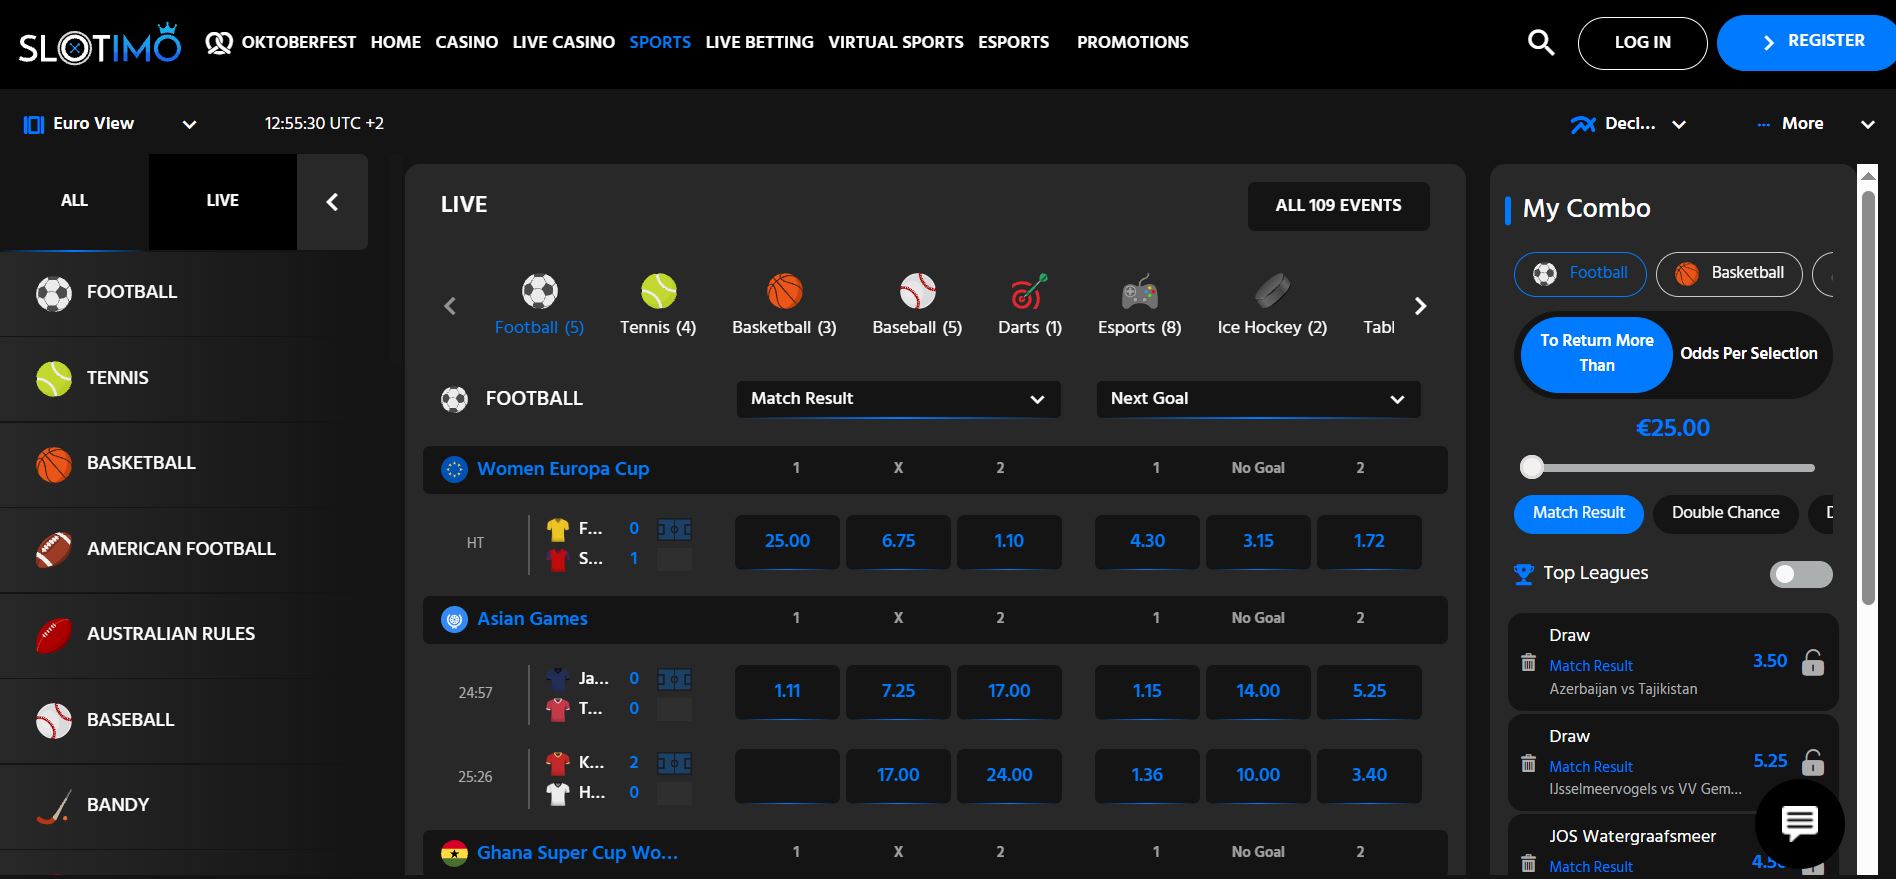Toggle the Top Leagues switch
Screen dimensions: 1896x879
tap(1801, 574)
